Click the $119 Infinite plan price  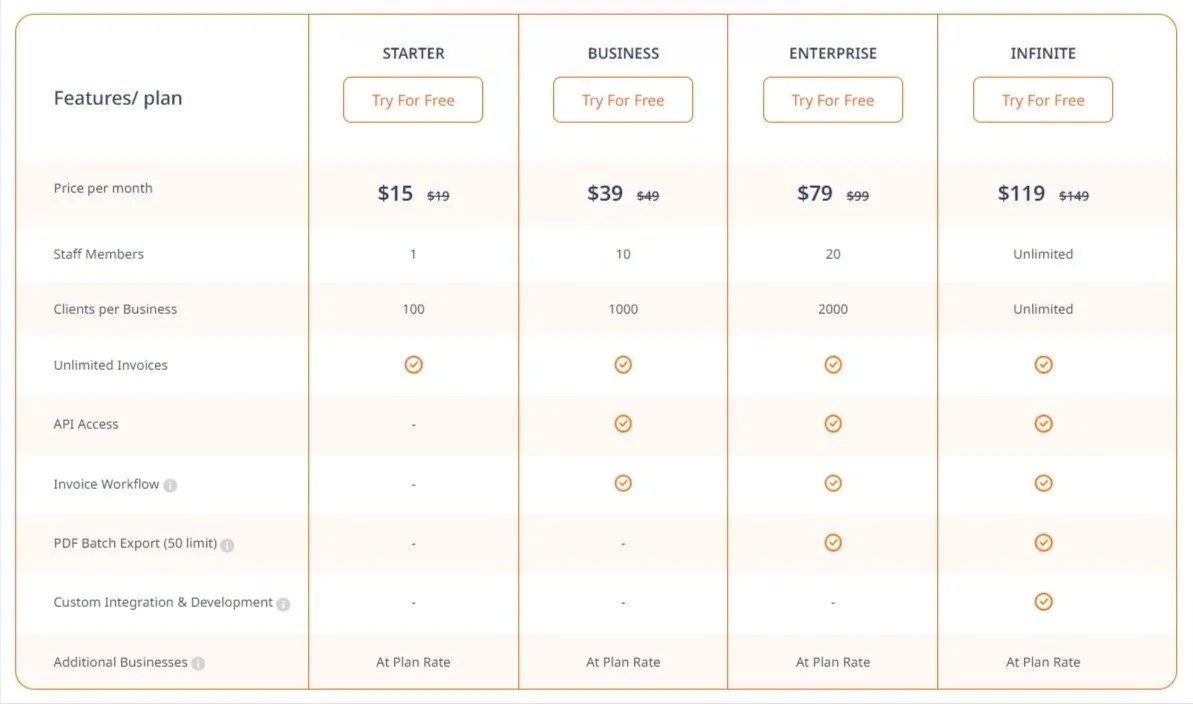click(x=1021, y=193)
